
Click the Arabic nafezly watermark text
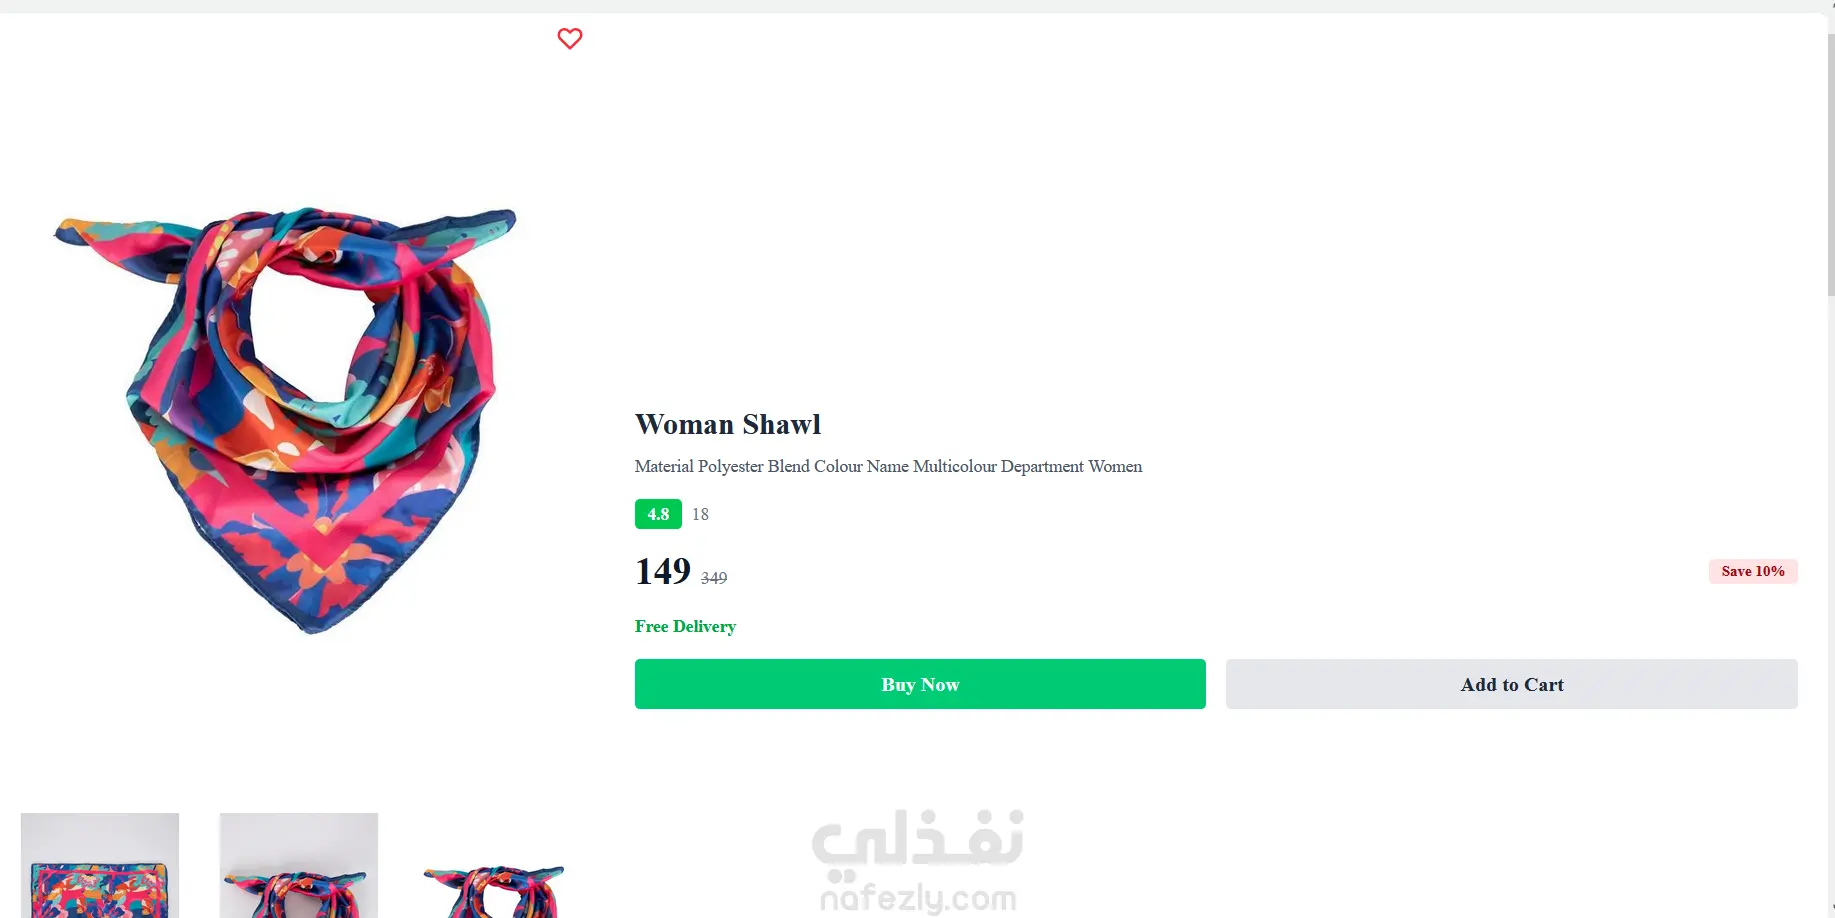coord(918,838)
